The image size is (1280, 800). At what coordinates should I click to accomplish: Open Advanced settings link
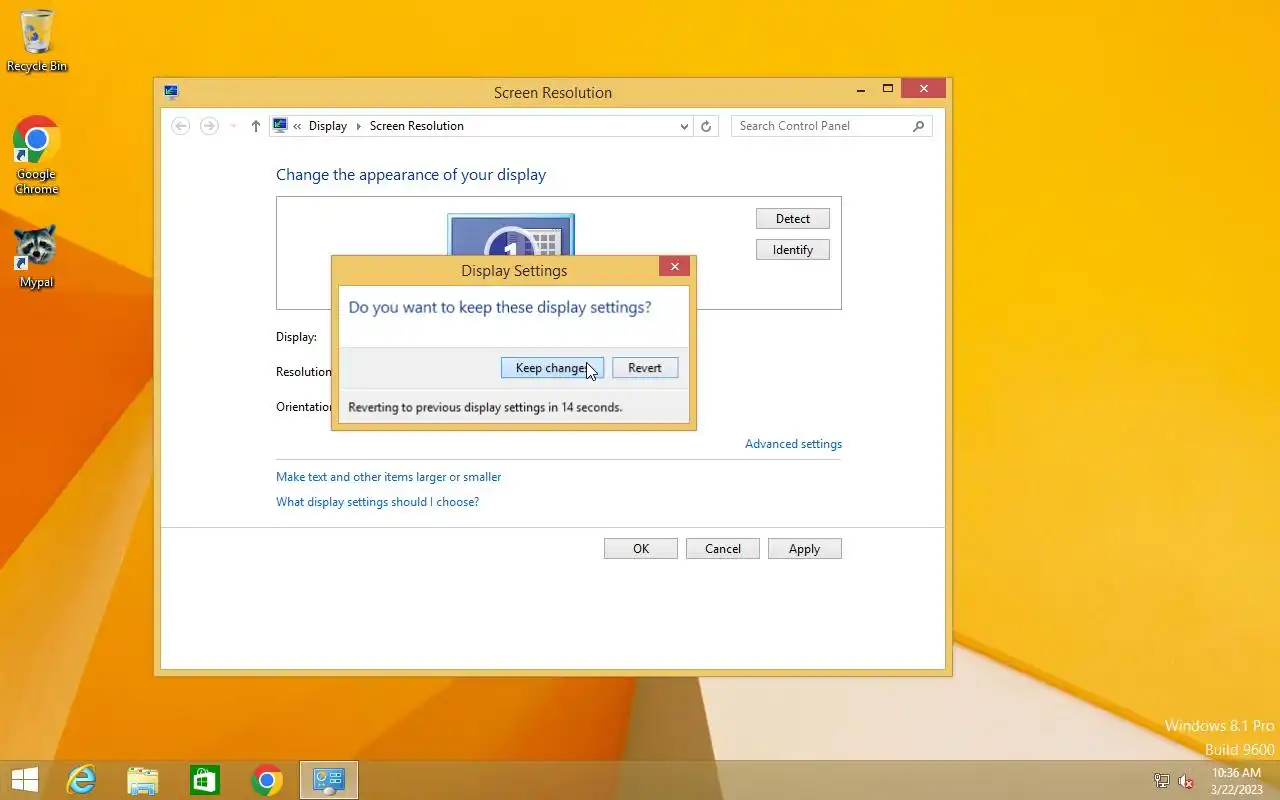(793, 444)
